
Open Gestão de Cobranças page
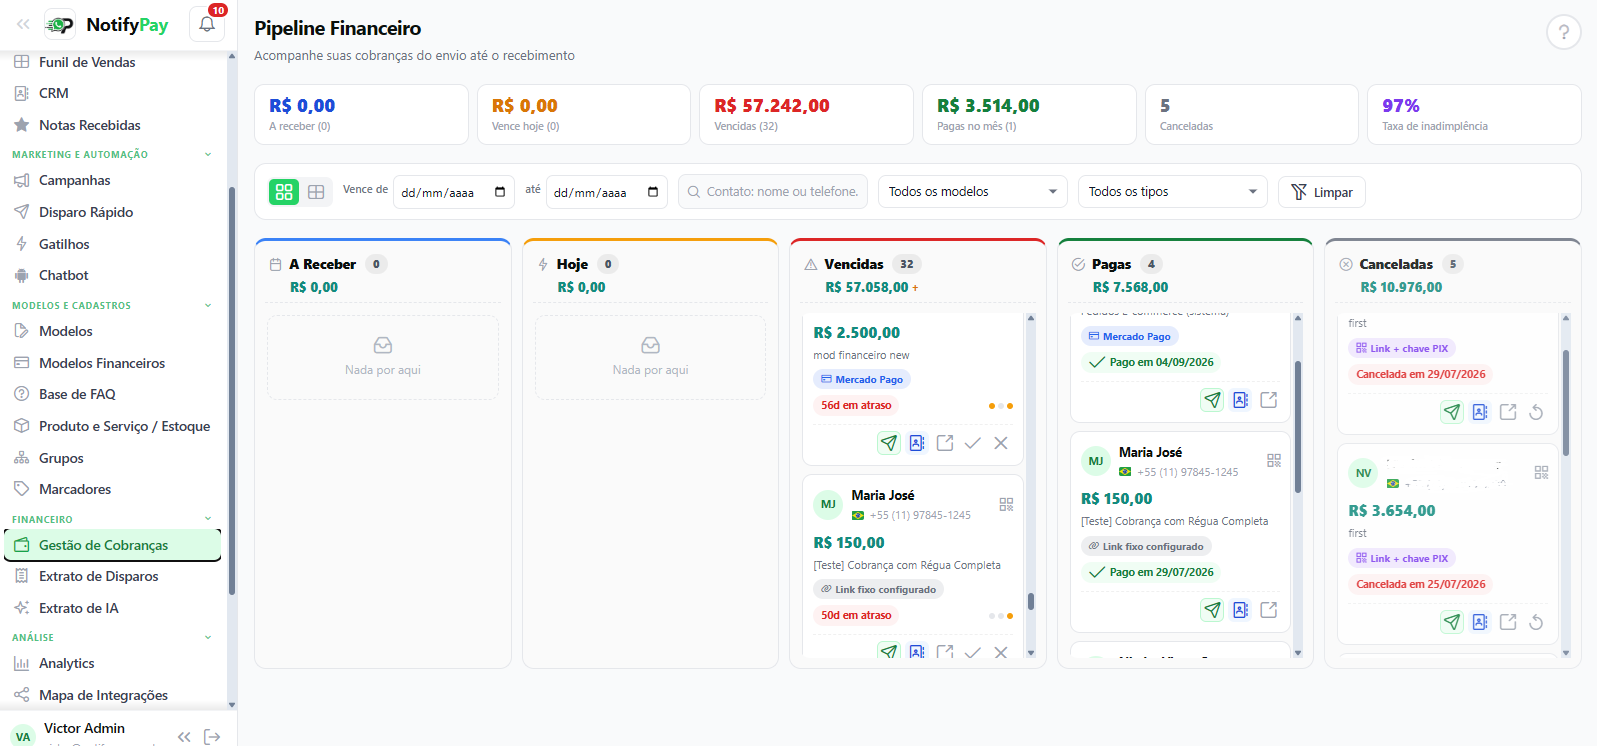point(113,545)
